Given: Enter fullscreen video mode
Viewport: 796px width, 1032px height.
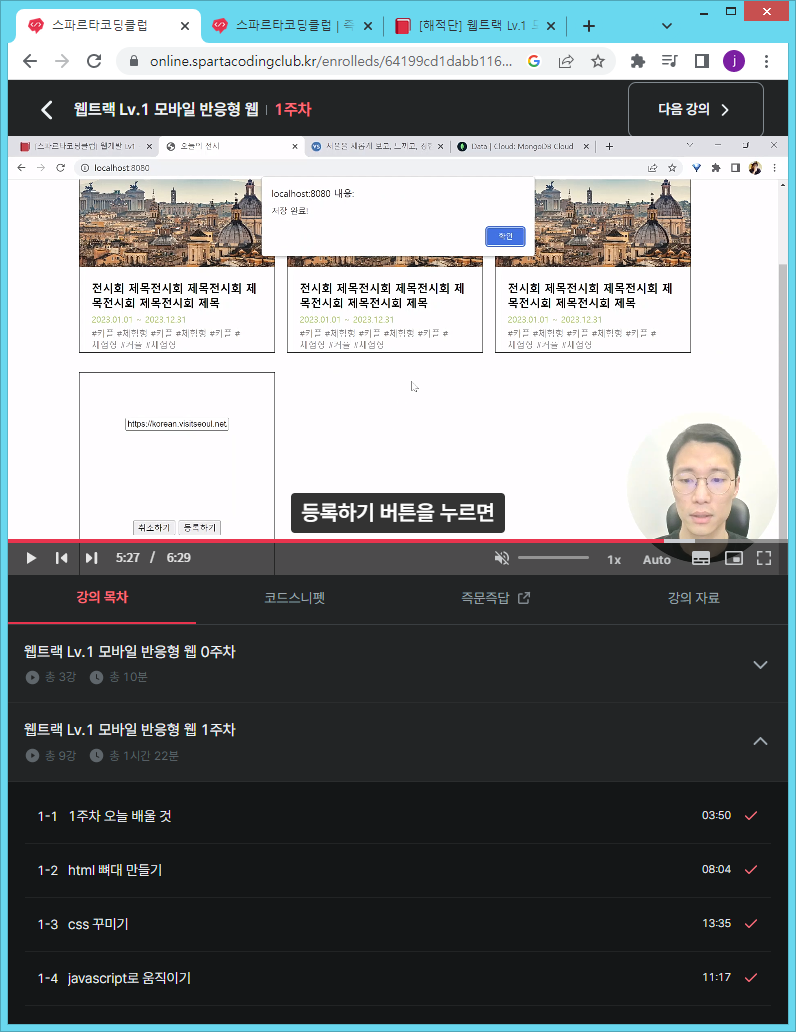Looking at the screenshot, I should click(764, 558).
